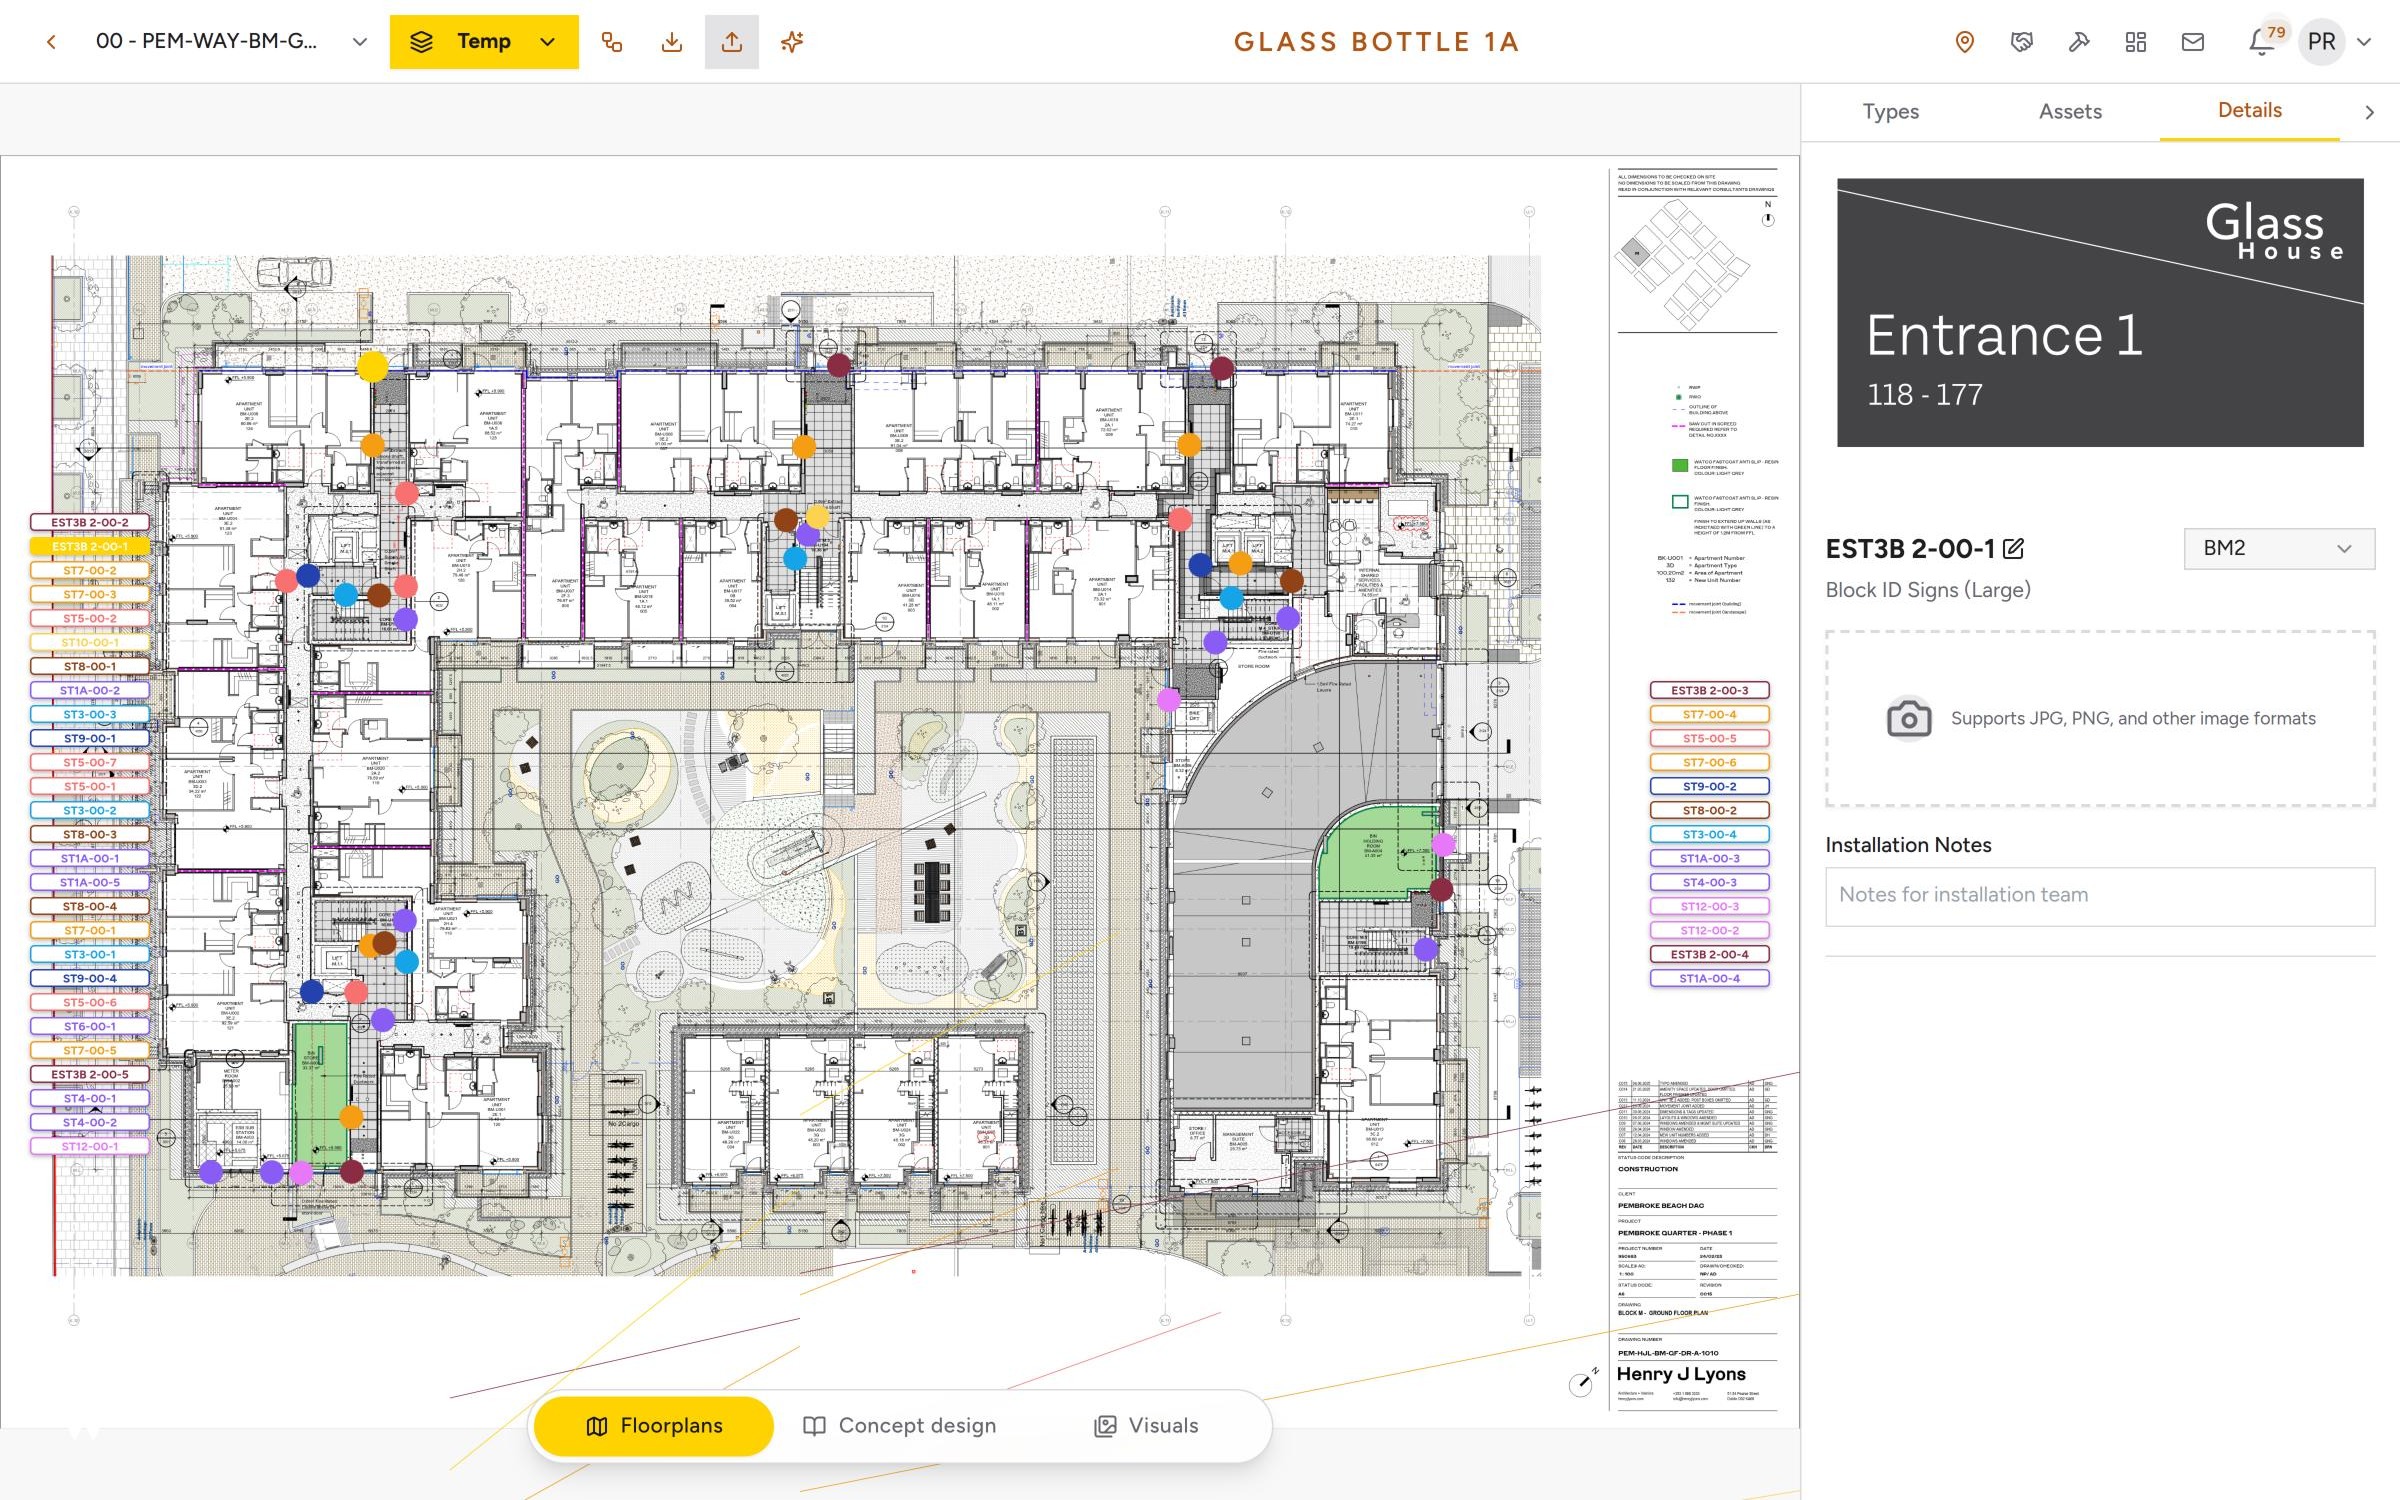Select the EST3B 2-00-2 sign label
This screenshot has width=2400, height=1500.
click(90, 522)
